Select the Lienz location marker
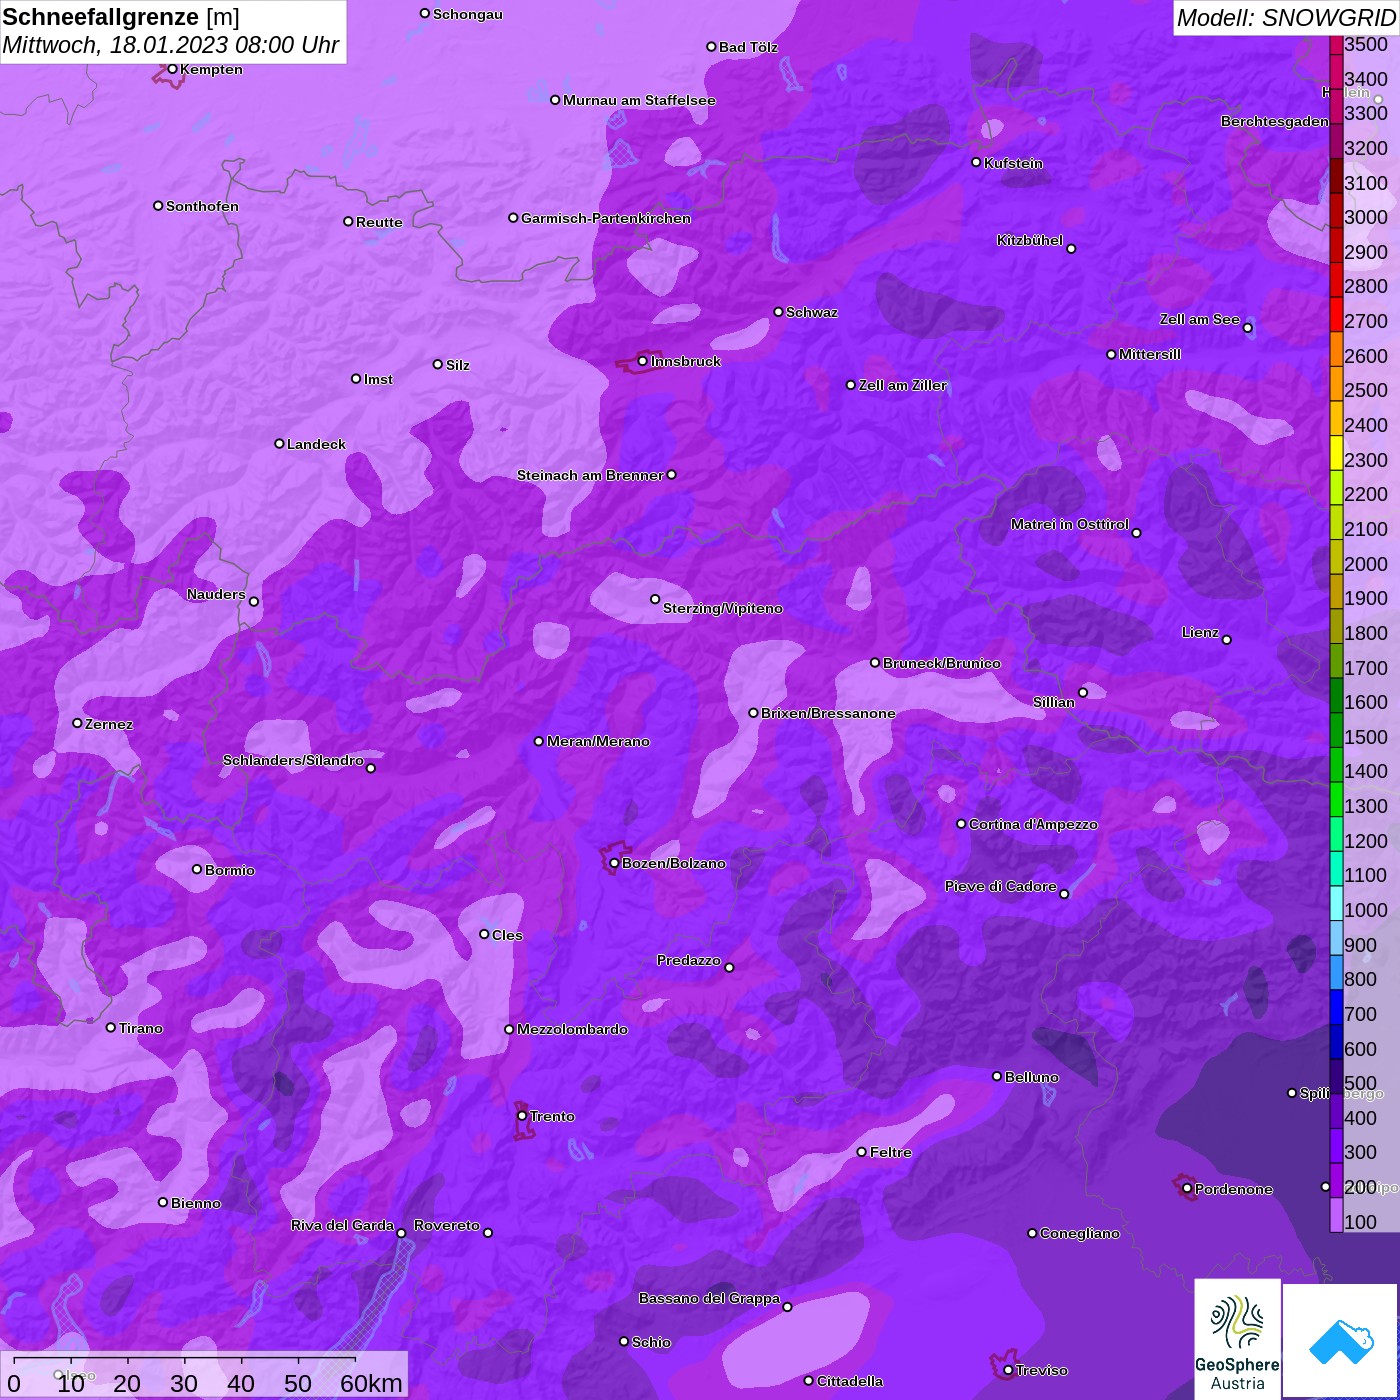Viewport: 1400px width, 1400px height. click(1227, 639)
